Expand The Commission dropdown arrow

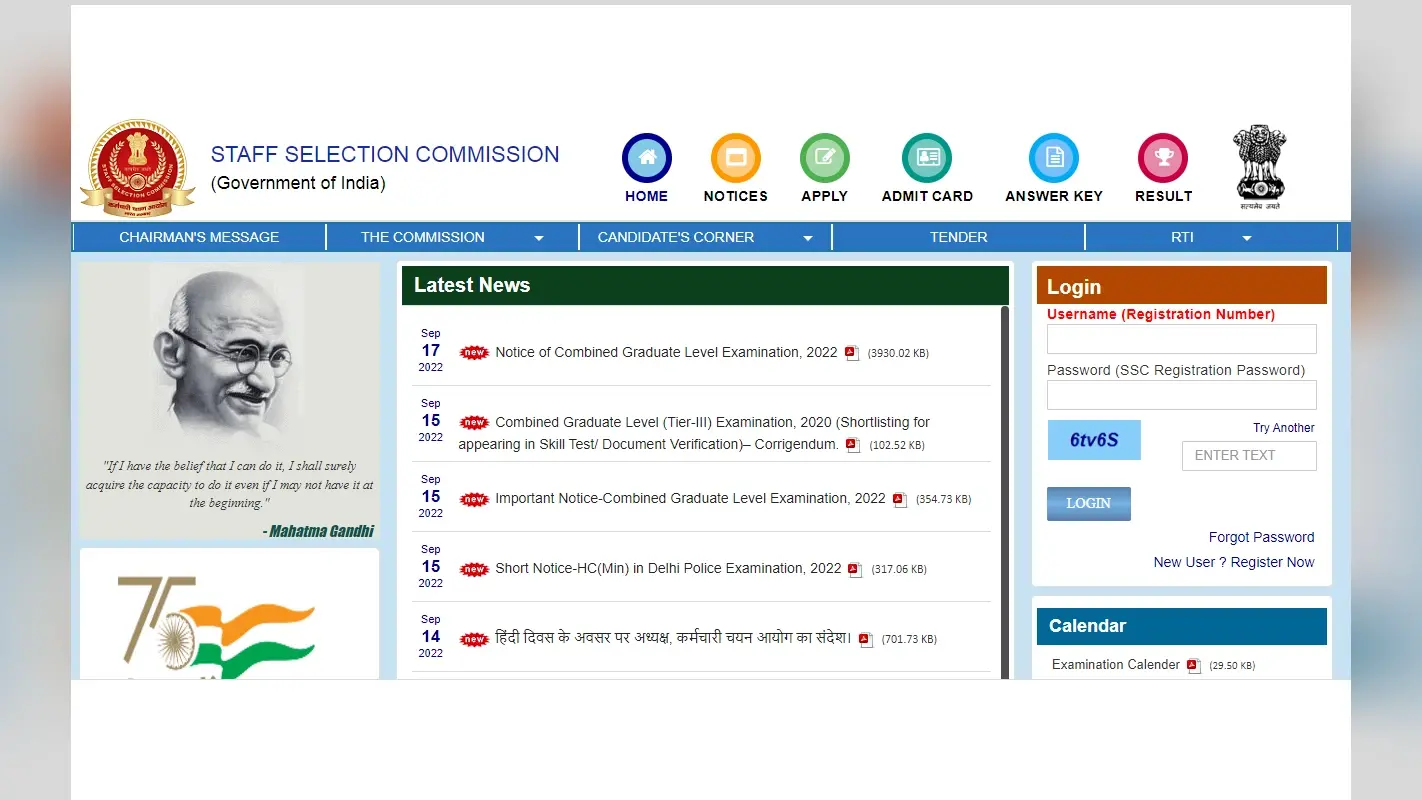tap(539, 238)
